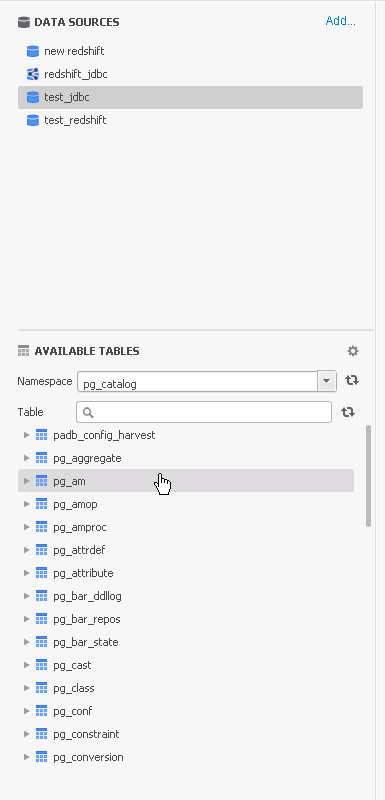Expand the pg_conf table

click(27, 711)
